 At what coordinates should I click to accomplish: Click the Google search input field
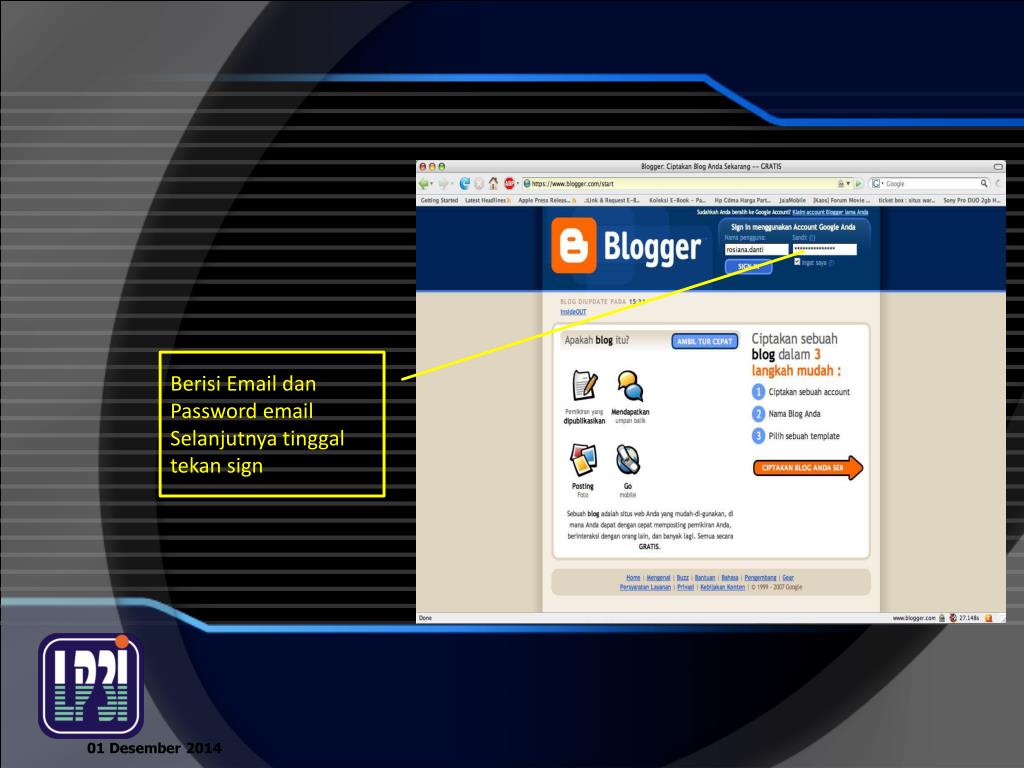click(932, 184)
